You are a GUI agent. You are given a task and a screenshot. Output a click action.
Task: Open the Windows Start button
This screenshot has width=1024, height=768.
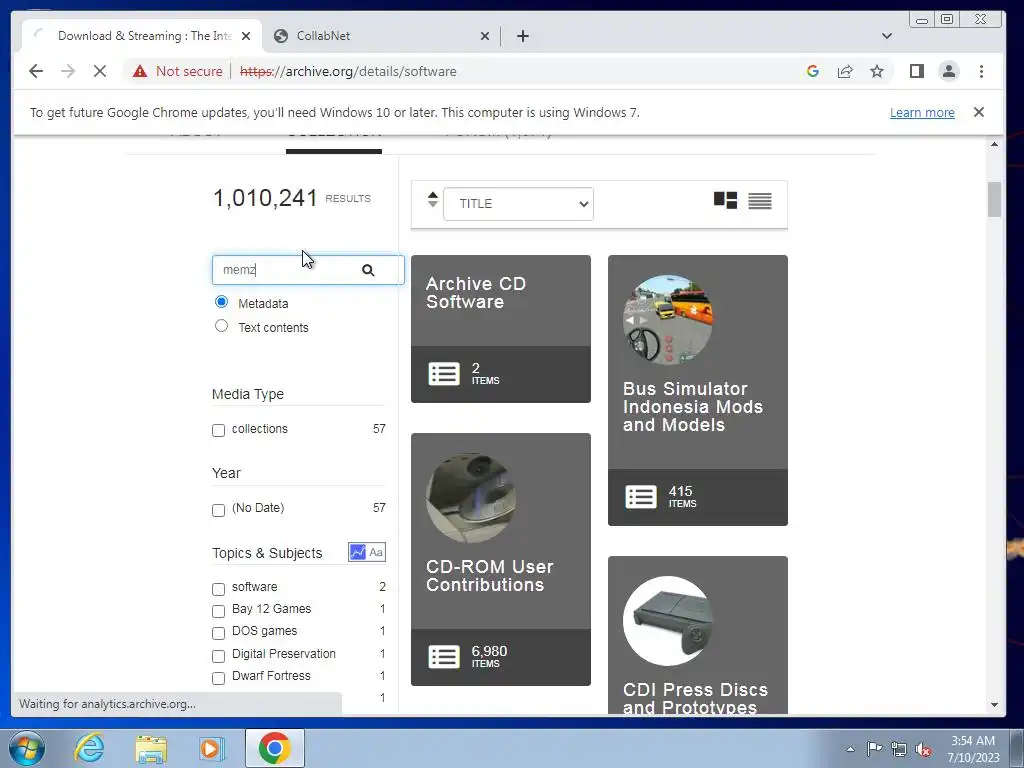coord(27,748)
